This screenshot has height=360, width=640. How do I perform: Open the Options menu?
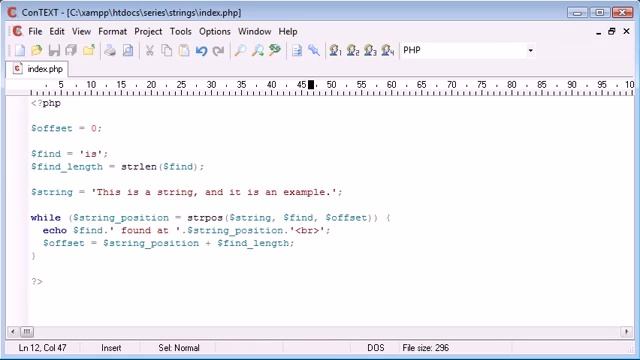point(215,31)
